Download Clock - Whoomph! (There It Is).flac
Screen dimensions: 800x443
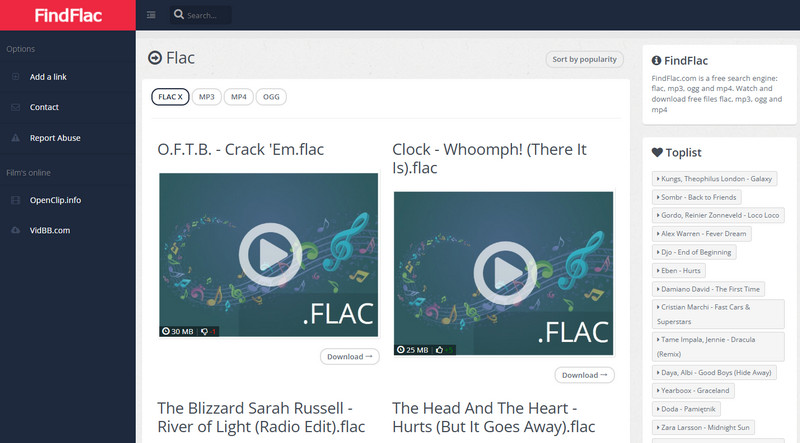[x=585, y=375]
